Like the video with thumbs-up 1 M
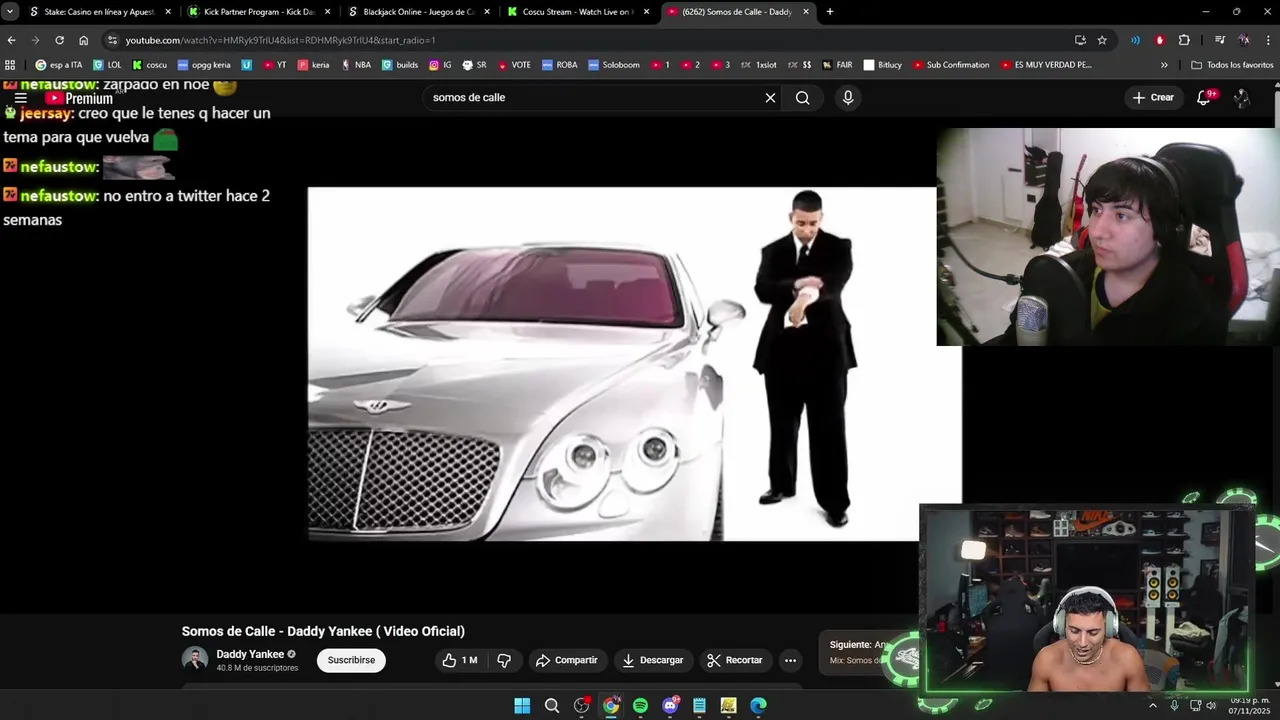Viewport: 1280px width, 720px height. [x=460, y=660]
